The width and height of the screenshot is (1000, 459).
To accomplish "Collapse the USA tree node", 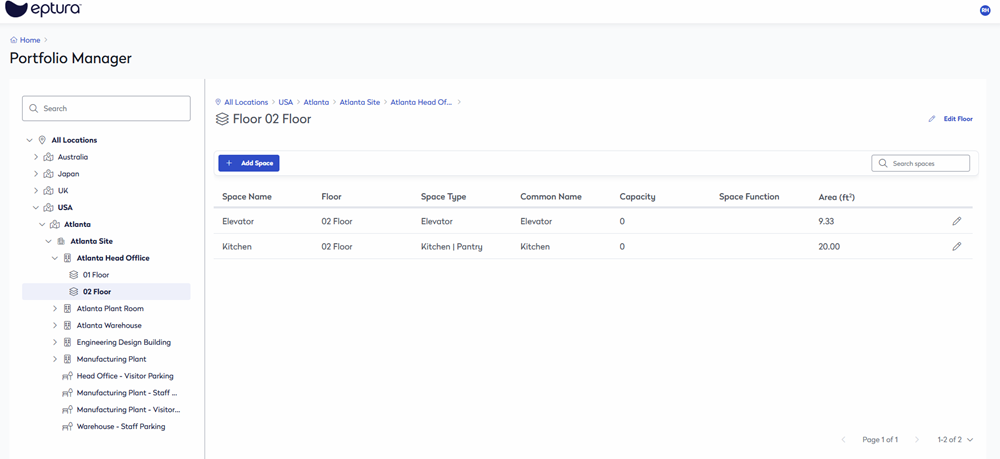I will (x=36, y=208).
